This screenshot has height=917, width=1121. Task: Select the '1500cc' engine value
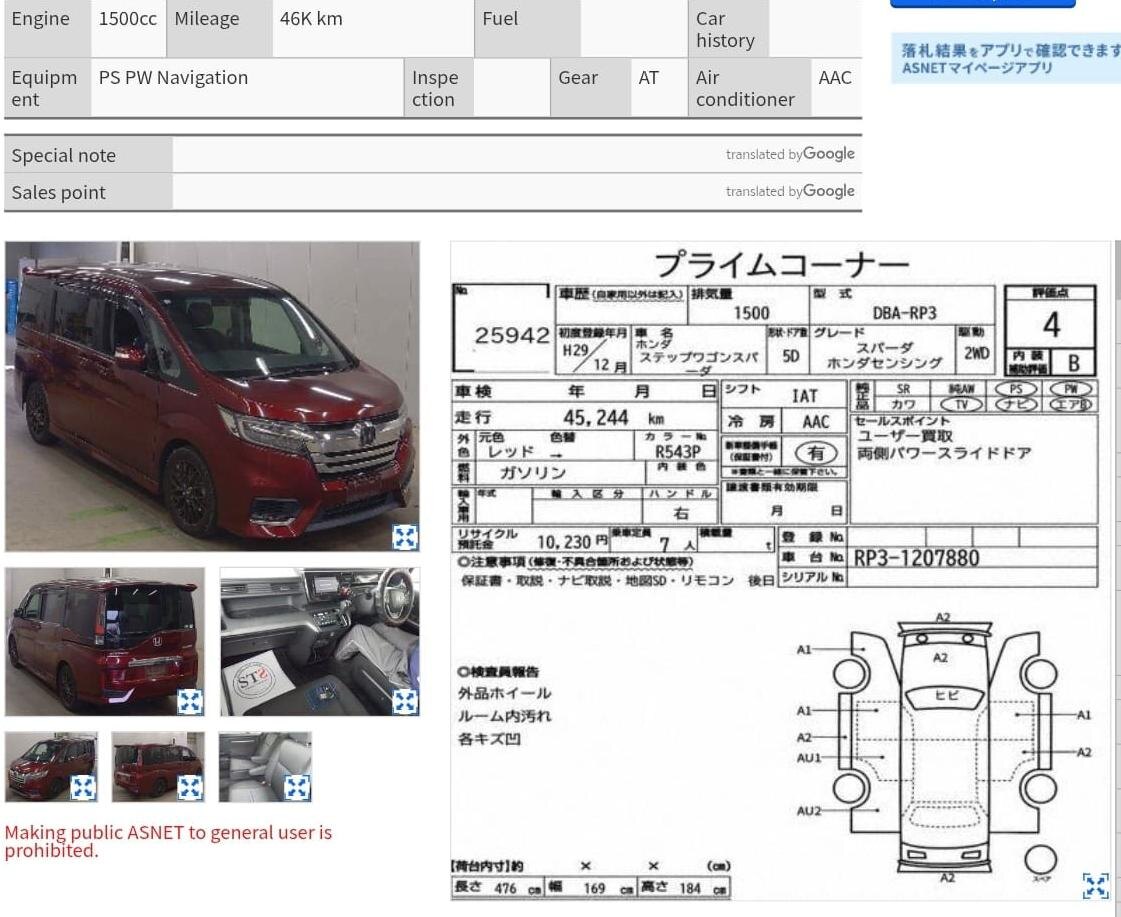(x=127, y=19)
